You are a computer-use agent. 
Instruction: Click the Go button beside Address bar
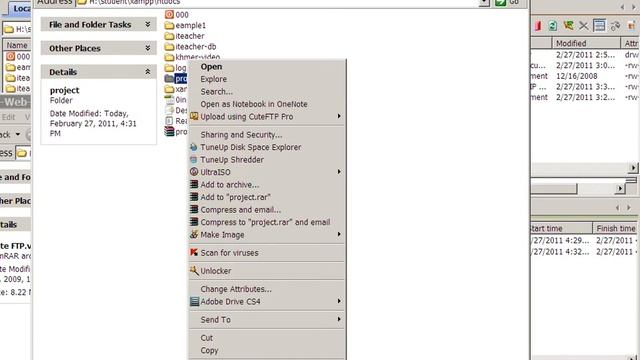pyautogui.click(x=508, y=2)
